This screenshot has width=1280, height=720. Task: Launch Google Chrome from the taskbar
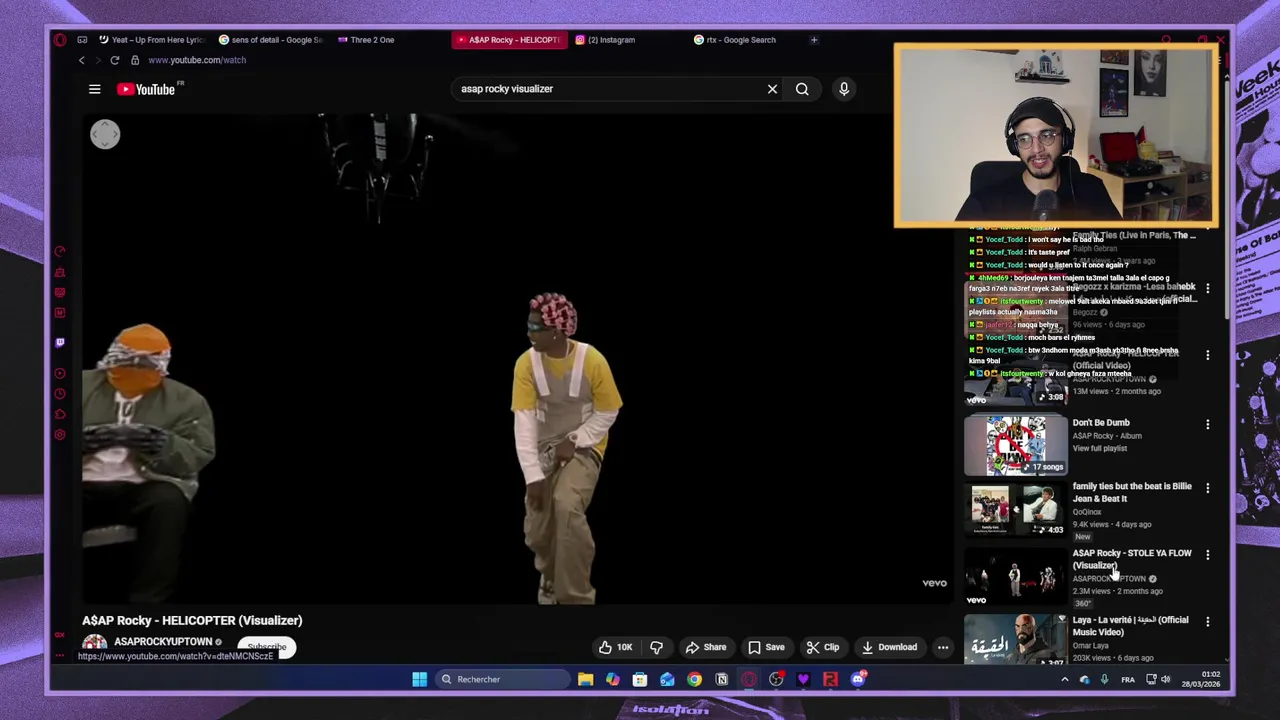[694, 679]
